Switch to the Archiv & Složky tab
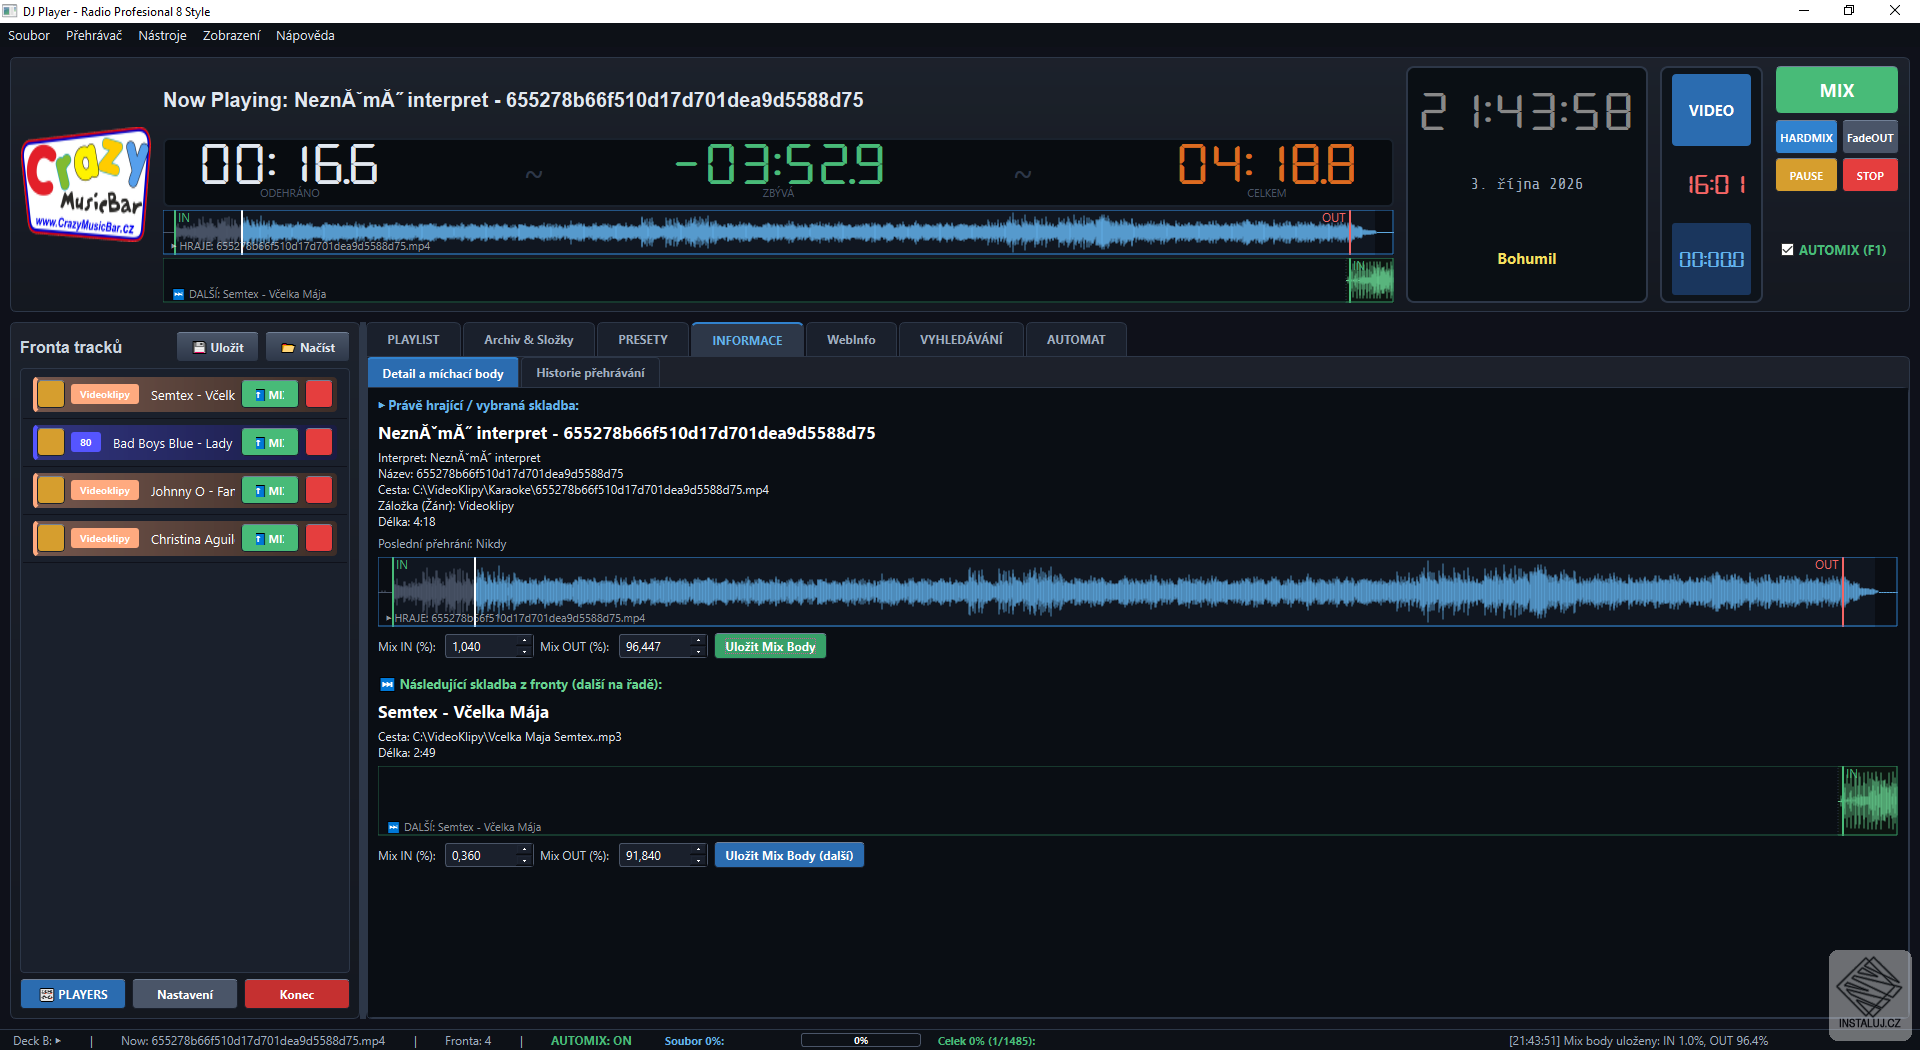1920x1050 pixels. point(529,340)
